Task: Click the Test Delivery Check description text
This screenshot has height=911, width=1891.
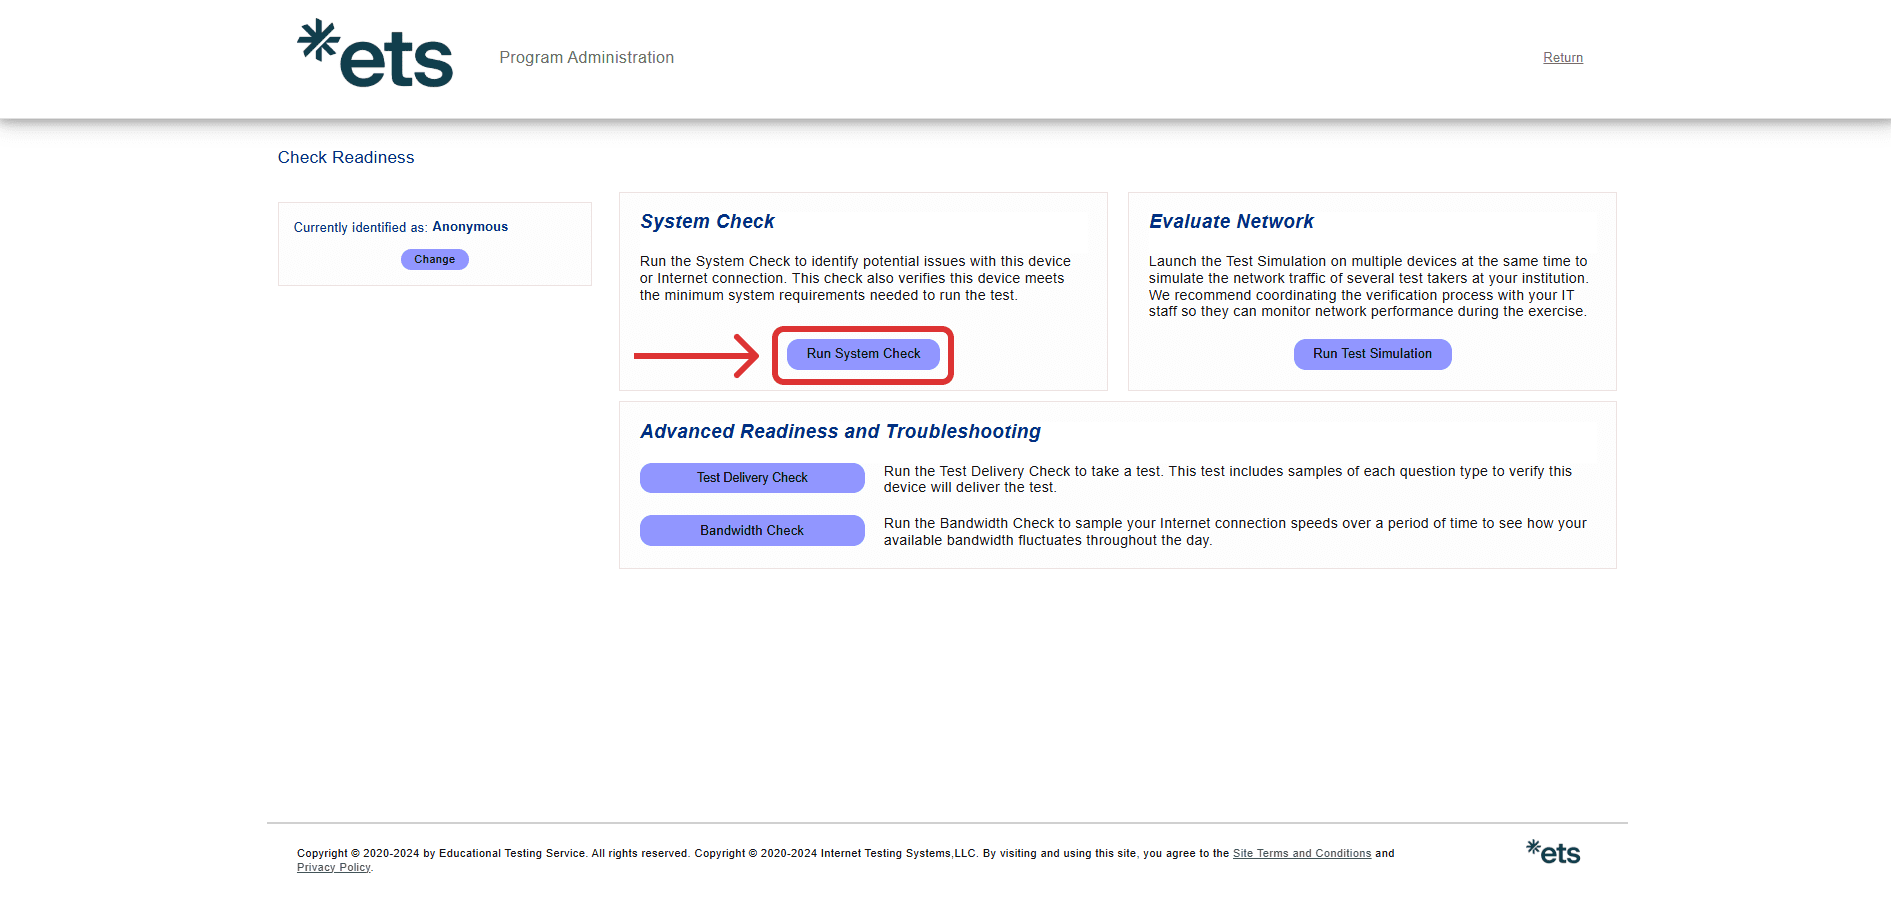Action: (x=1227, y=479)
